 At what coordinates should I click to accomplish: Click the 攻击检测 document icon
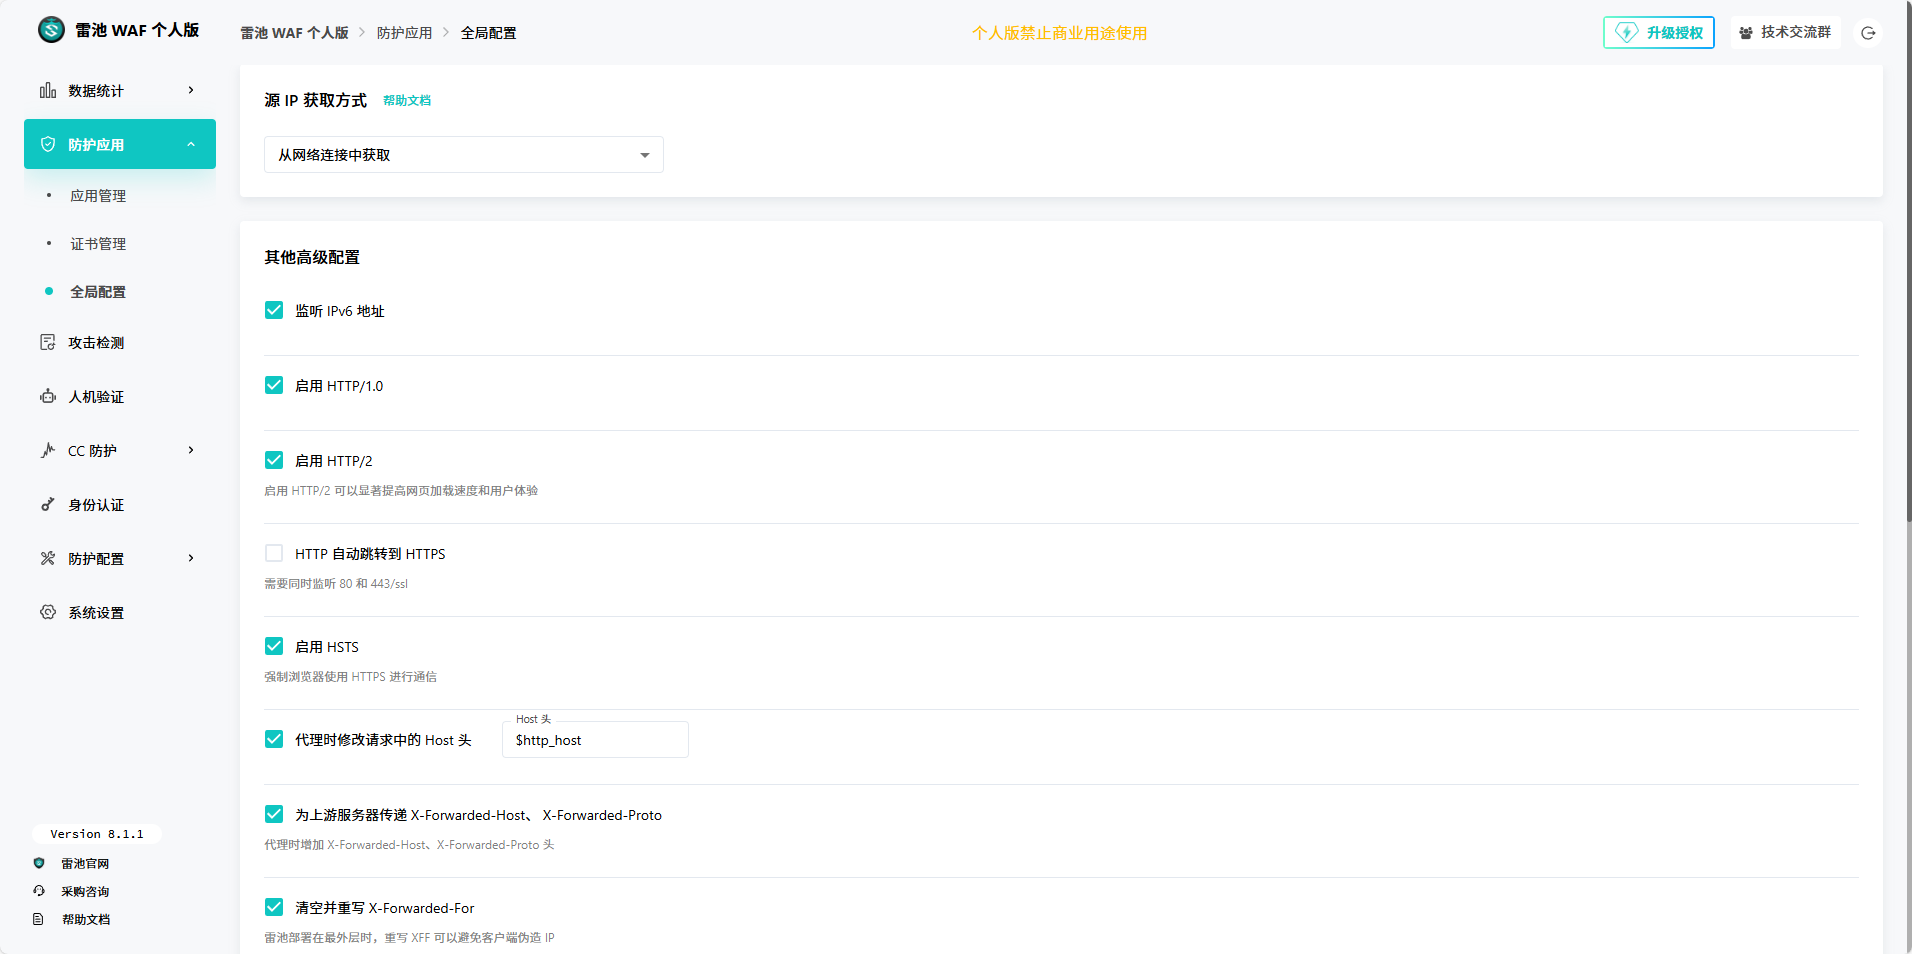(48, 342)
